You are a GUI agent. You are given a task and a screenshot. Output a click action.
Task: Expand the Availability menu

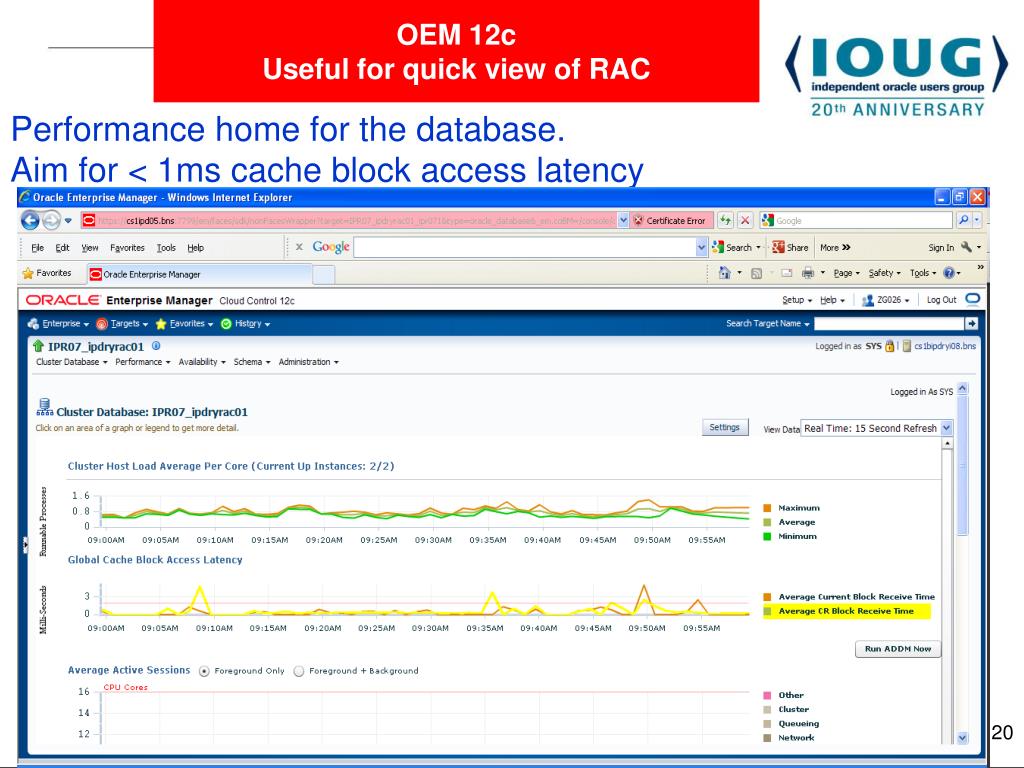point(202,362)
